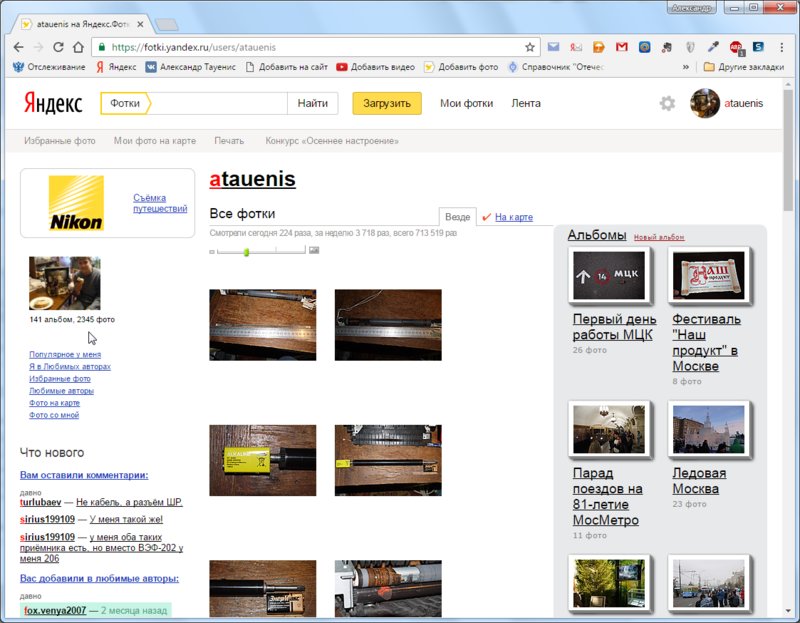Open the Избранные фото submenu item

click(60, 141)
